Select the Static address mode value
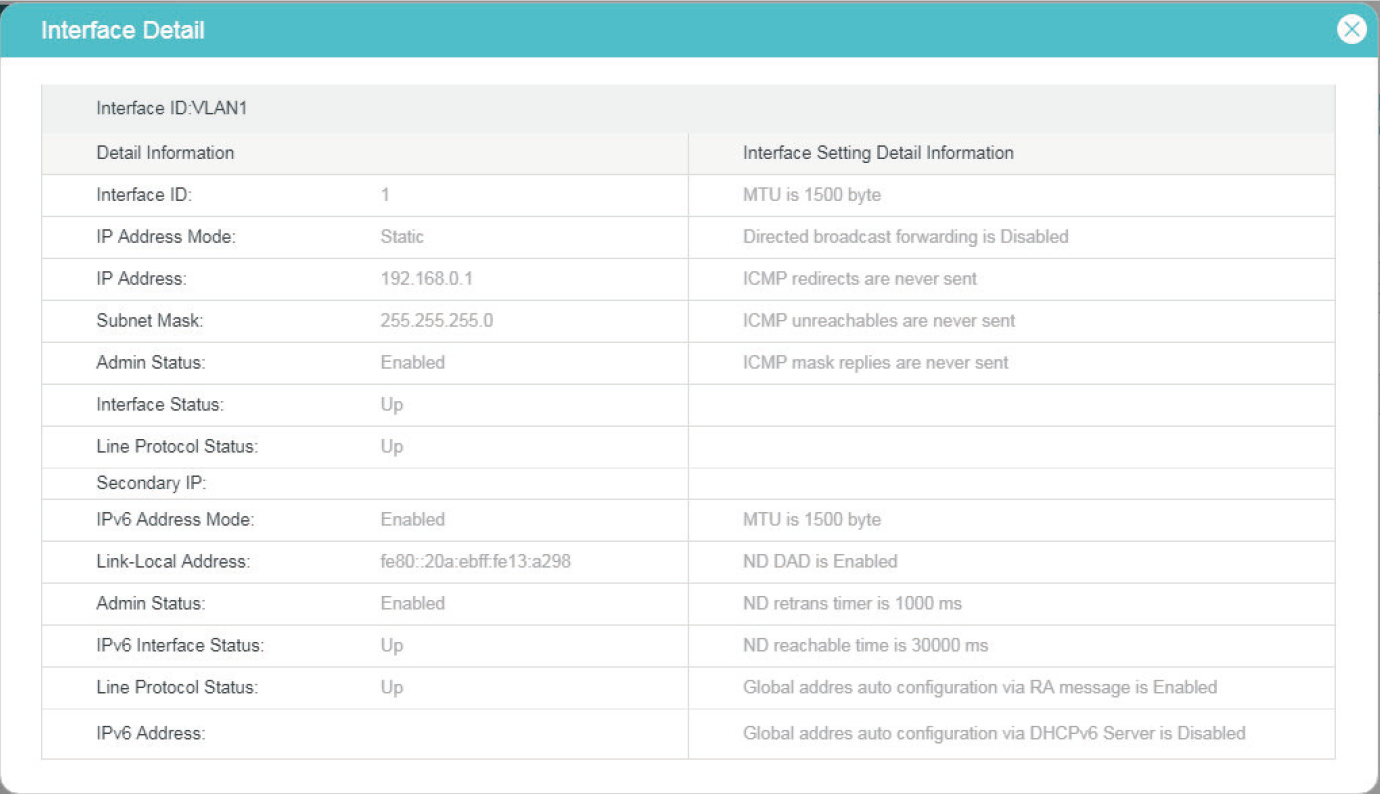The image size is (1380, 794). click(x=402, y=237)
